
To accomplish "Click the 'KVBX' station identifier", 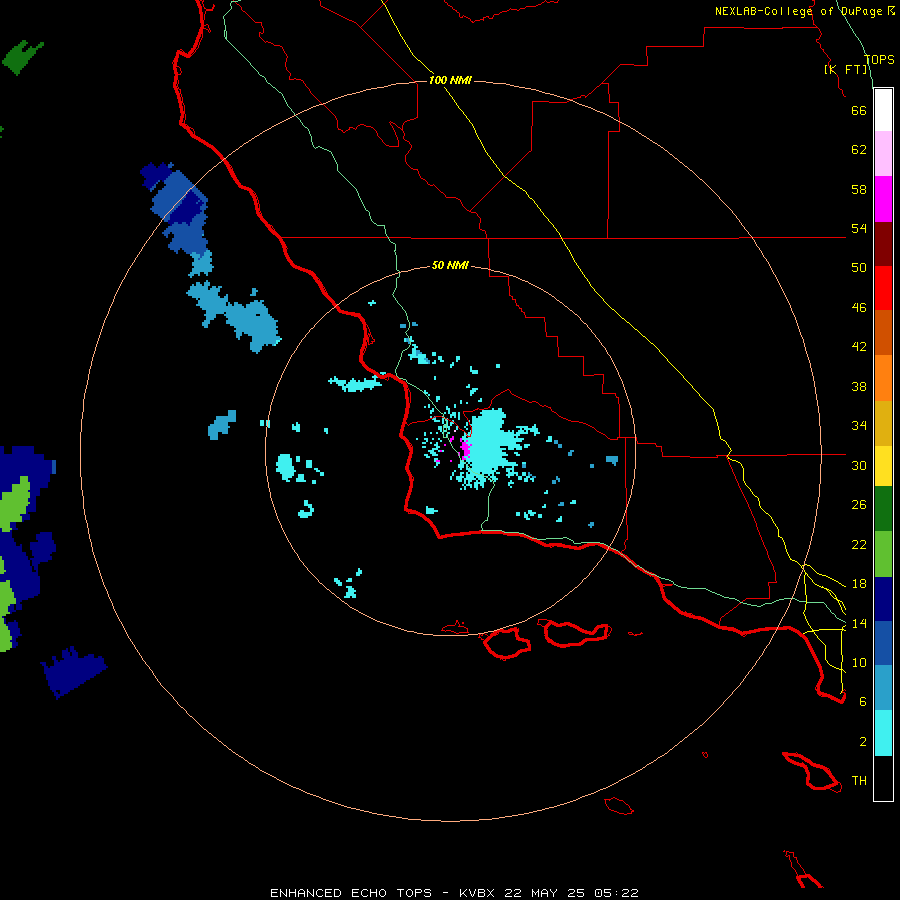I will point(478,893).
